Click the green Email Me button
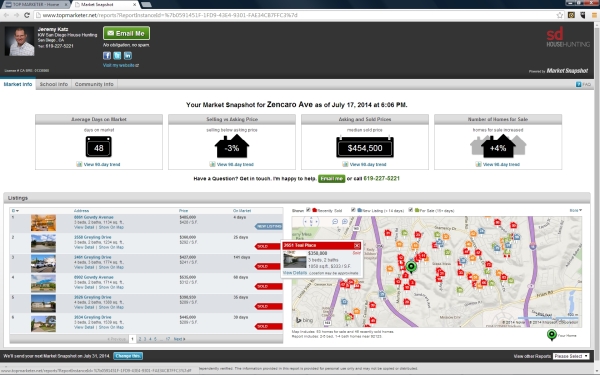 tap(126, 33)
